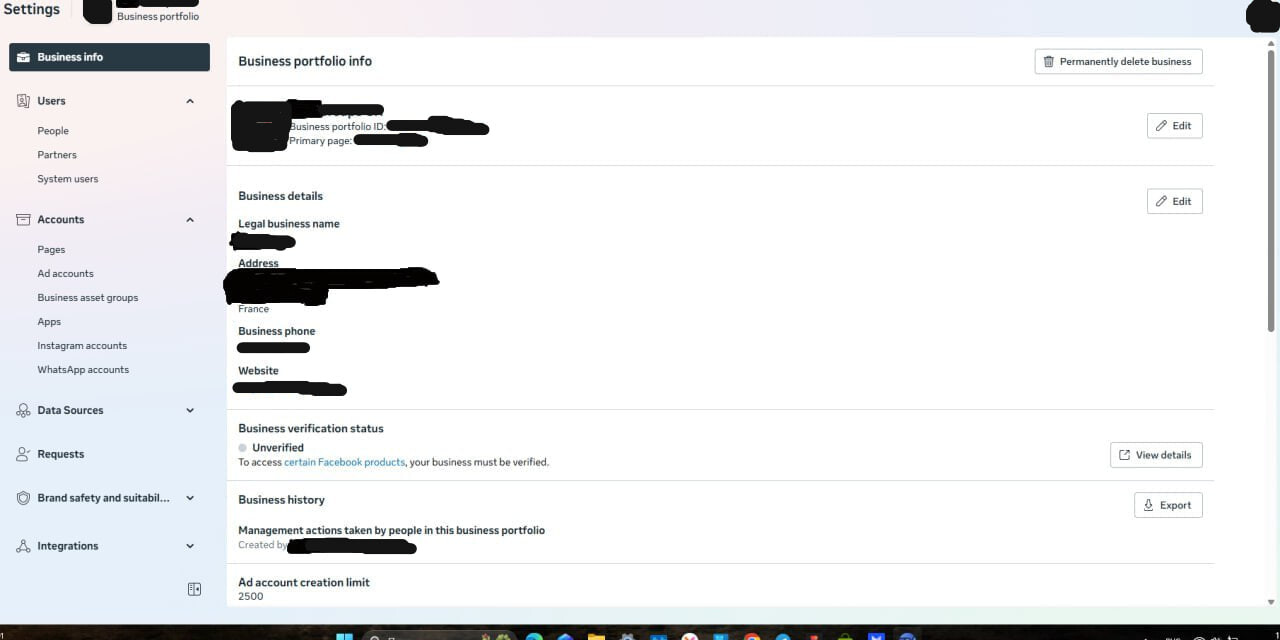Toggle the sidebar collapse panel icon
The width and height of the screenshot is (1280, 640).
coord(195,590)
